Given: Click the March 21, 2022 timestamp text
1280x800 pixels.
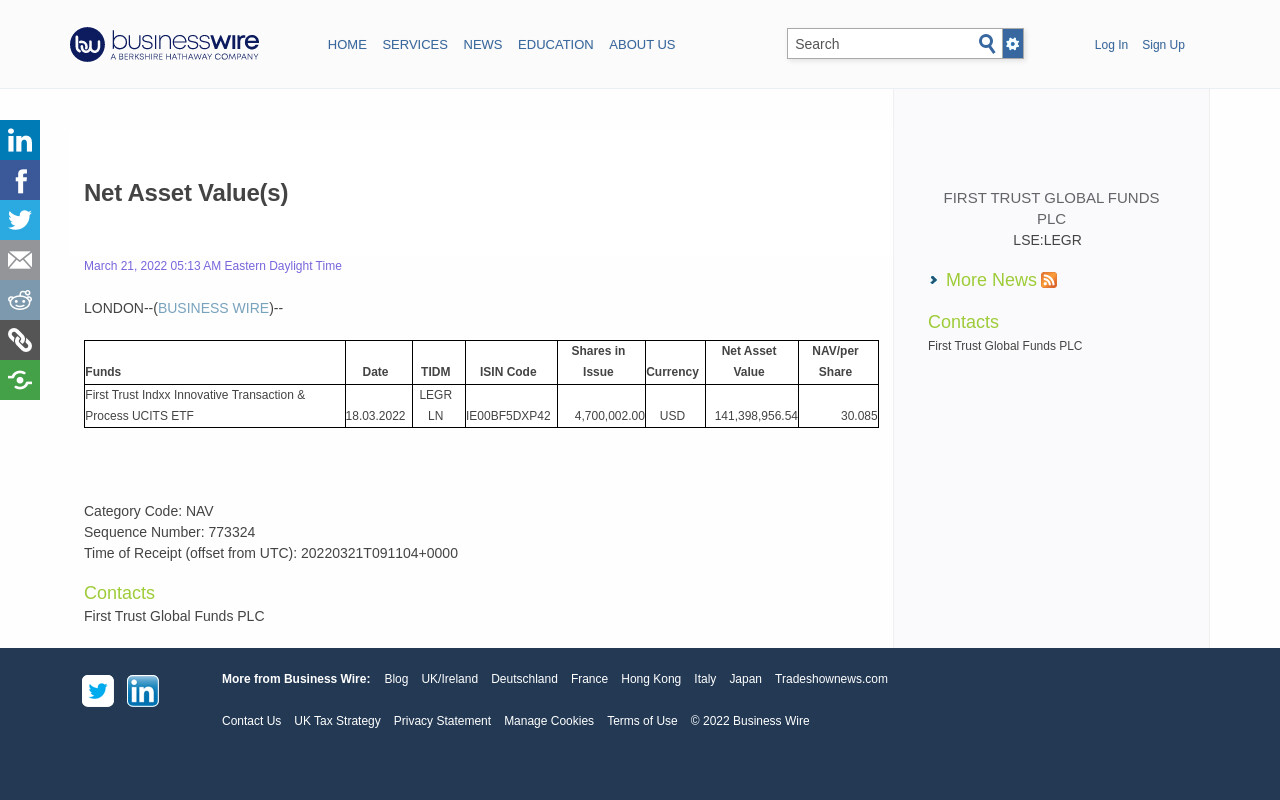Looking at the screenshot, I should (213, 266).
